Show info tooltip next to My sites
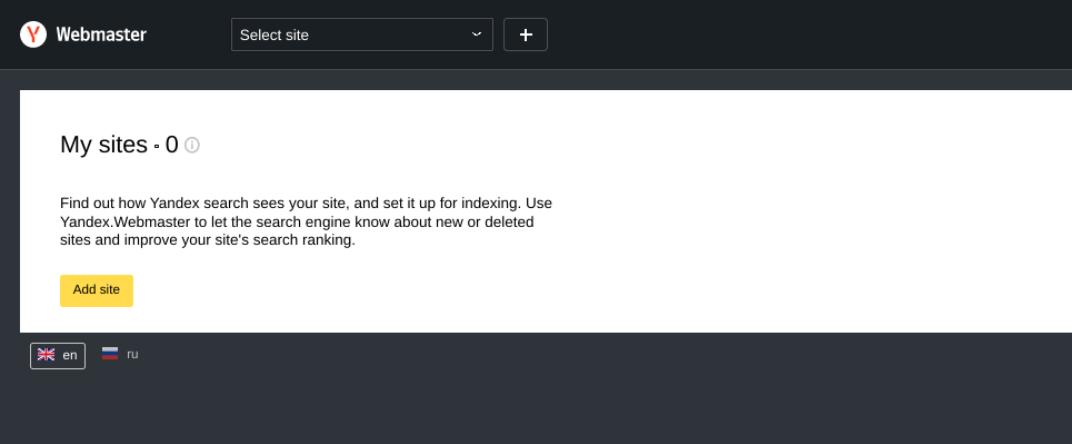Screen dimensions: 1072x444 coord(192,145)
